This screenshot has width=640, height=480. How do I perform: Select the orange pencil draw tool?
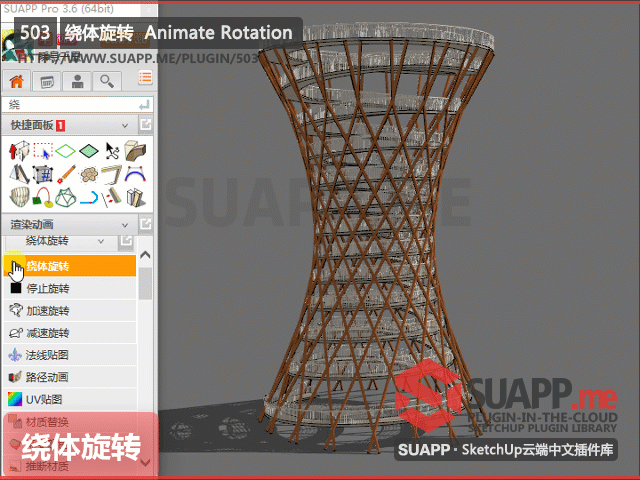[66, 174]
